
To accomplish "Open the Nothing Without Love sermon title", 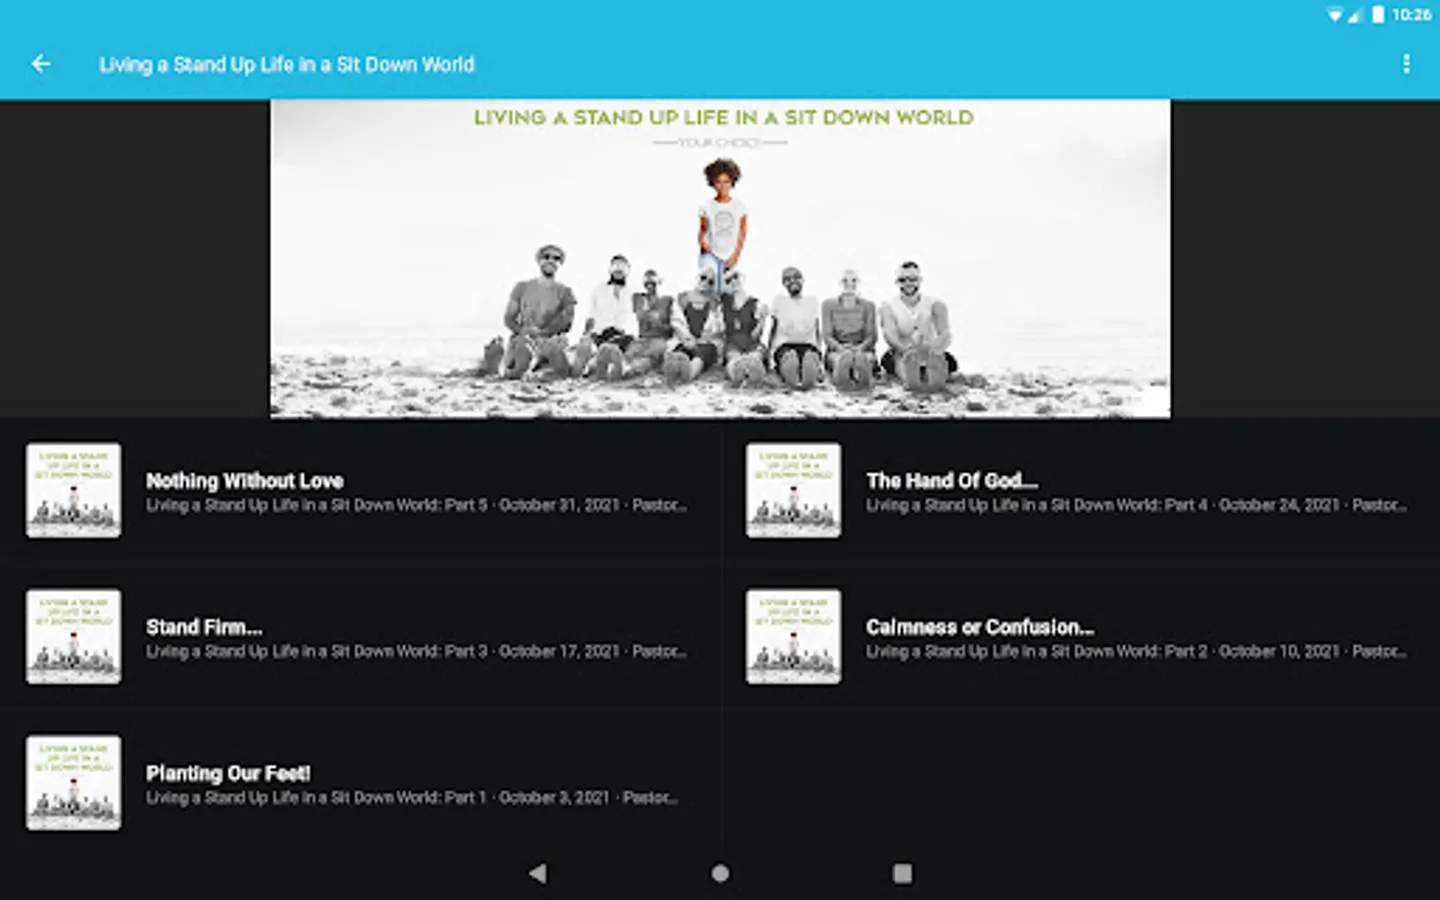I will pyautogui.click(x=245, y=481).
